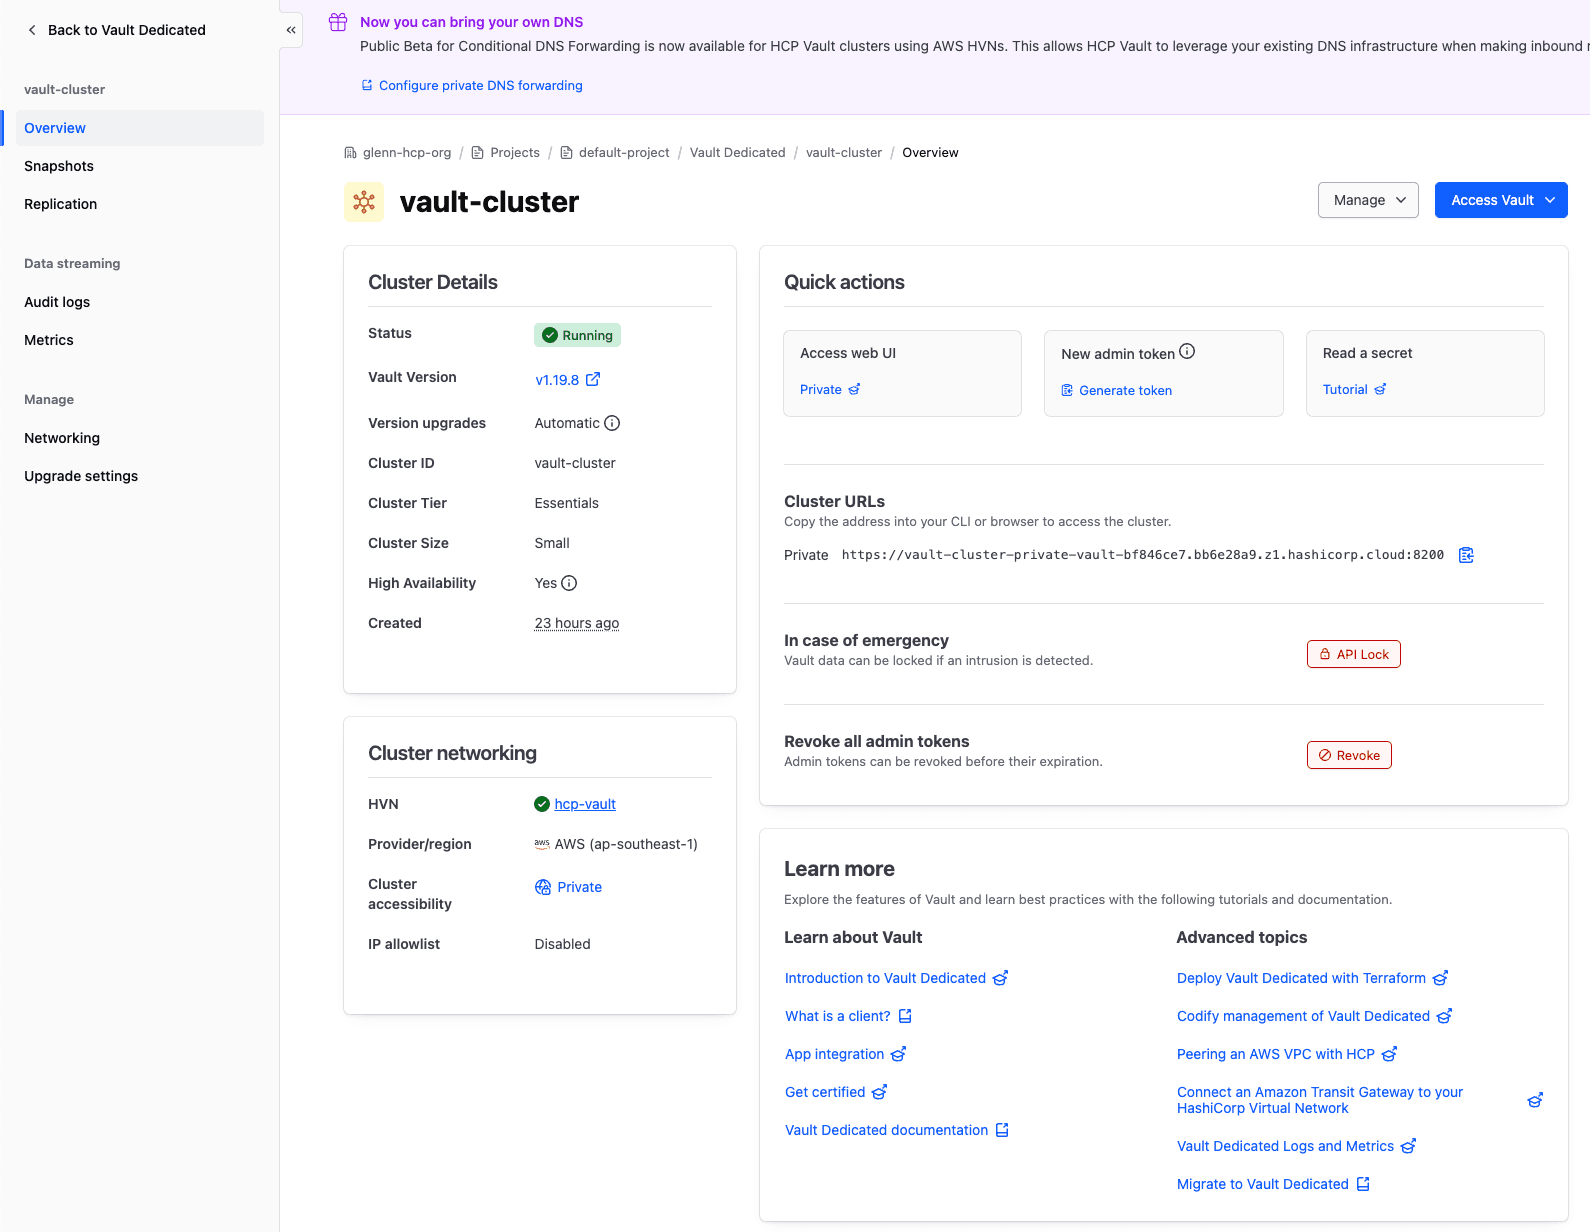The height and width of the screenshot is (1232, 1590).
Task: Open Networking from the Manage section
Action: tap(62, 438)
